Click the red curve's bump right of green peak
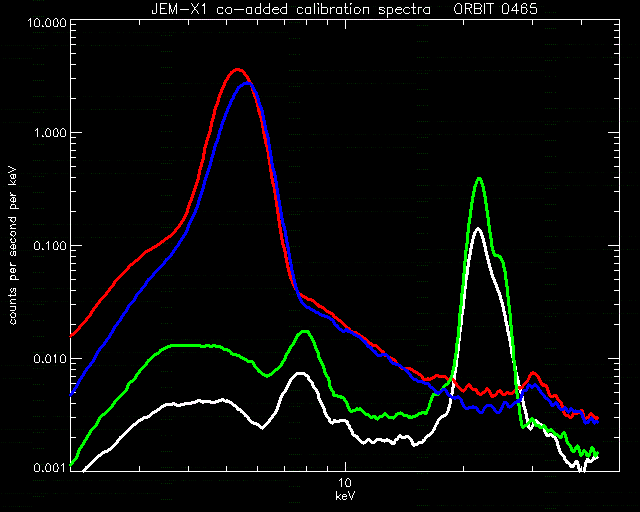Screen dimensions: 640x512 (x=533, y=373)
